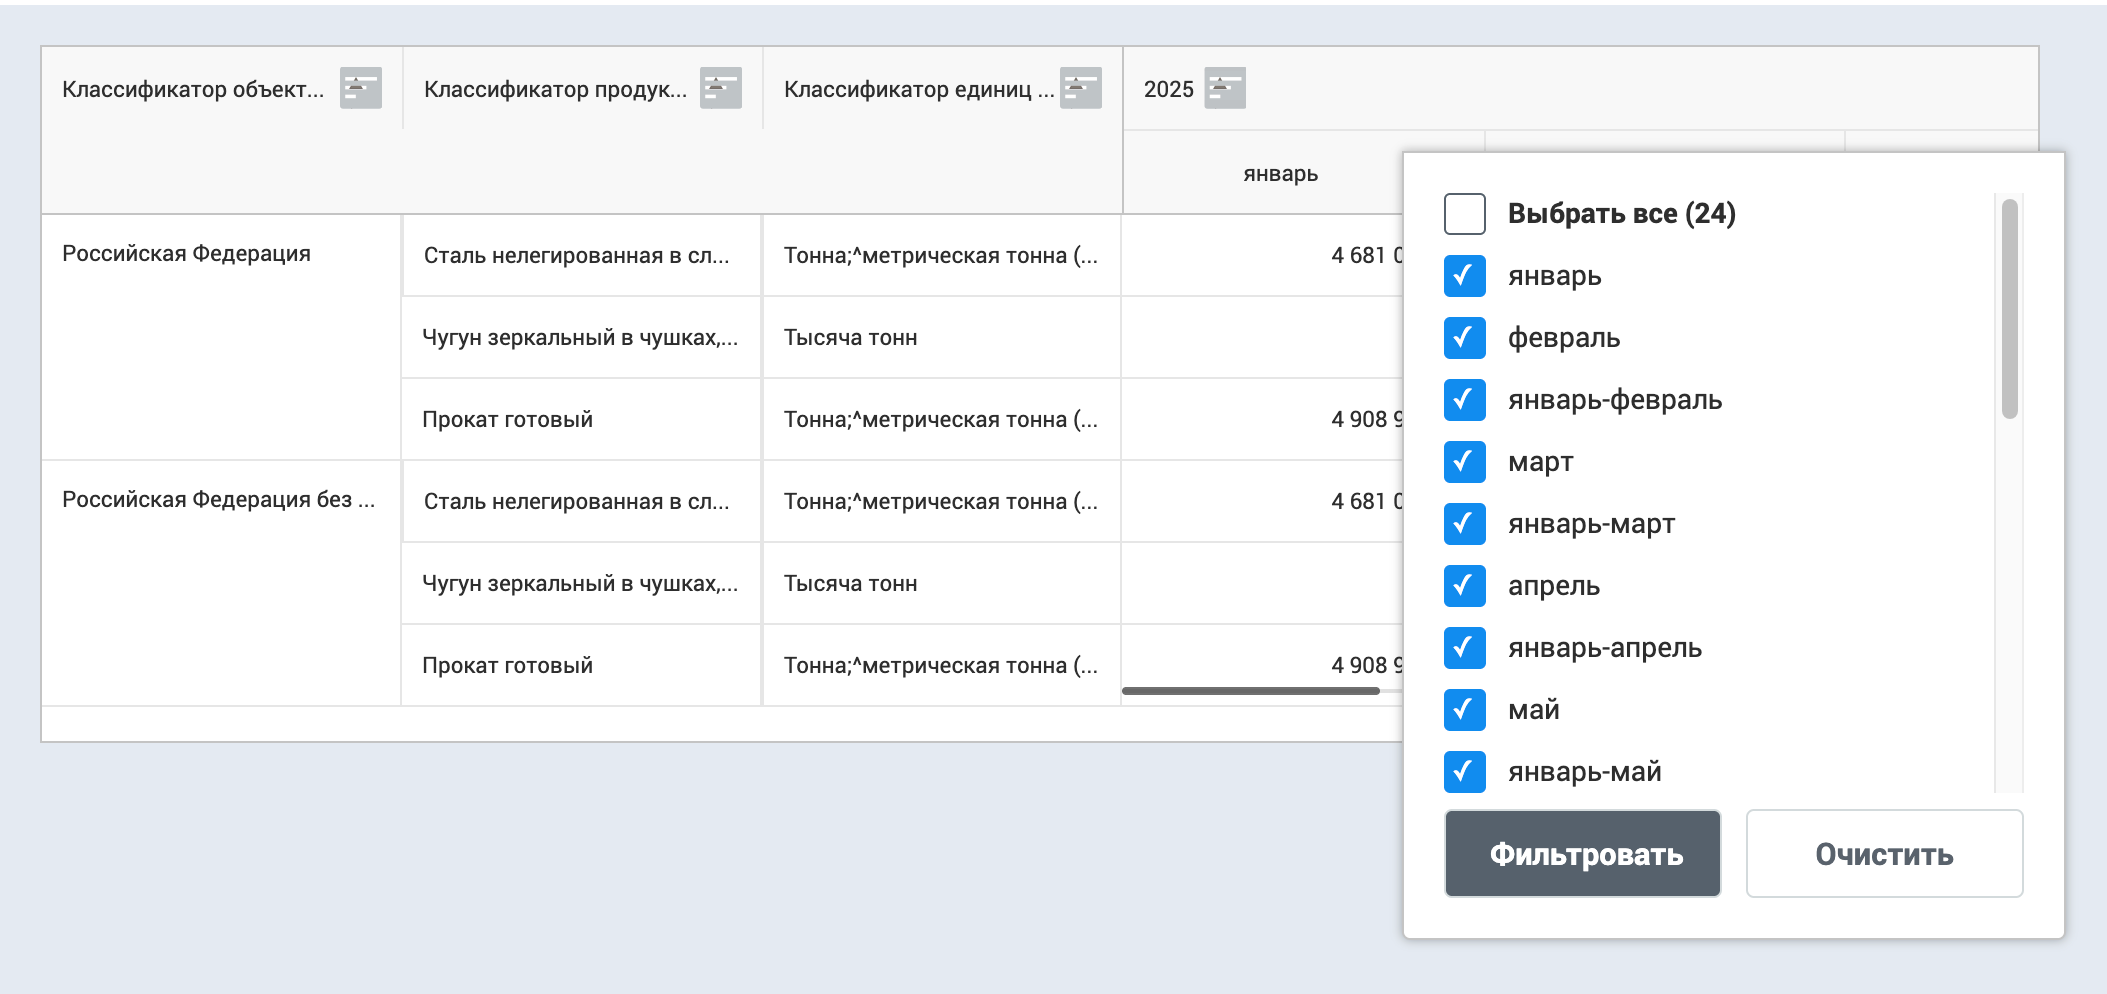Uncheck the январь checkbox
Viewport: 2107px width, 994px height.
point(1464,276)
